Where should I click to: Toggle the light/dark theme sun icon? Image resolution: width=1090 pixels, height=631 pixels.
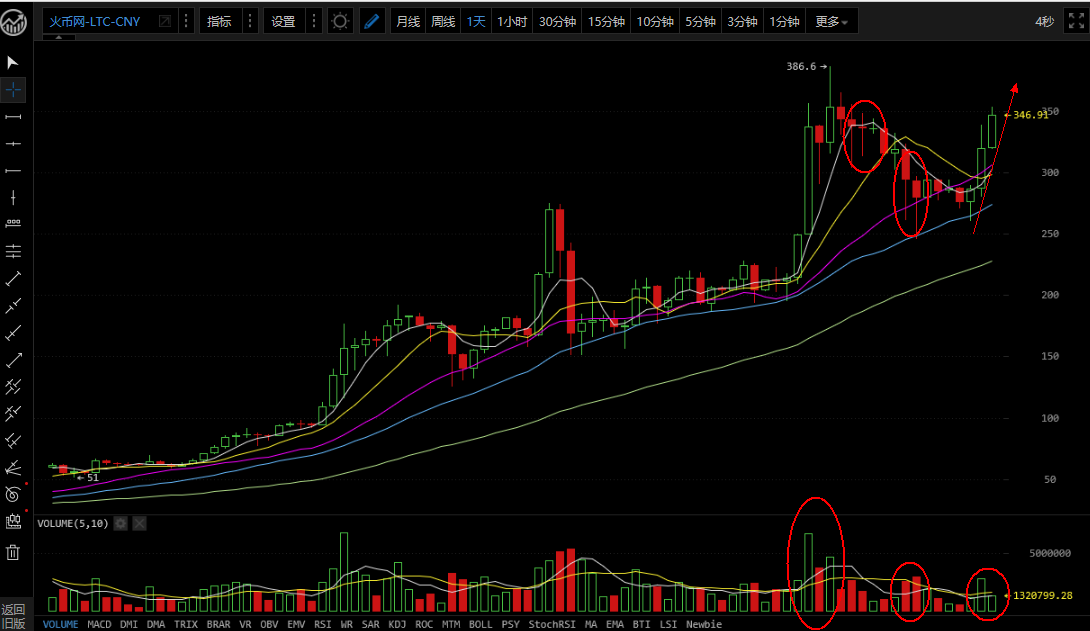(x=340, y=22)
